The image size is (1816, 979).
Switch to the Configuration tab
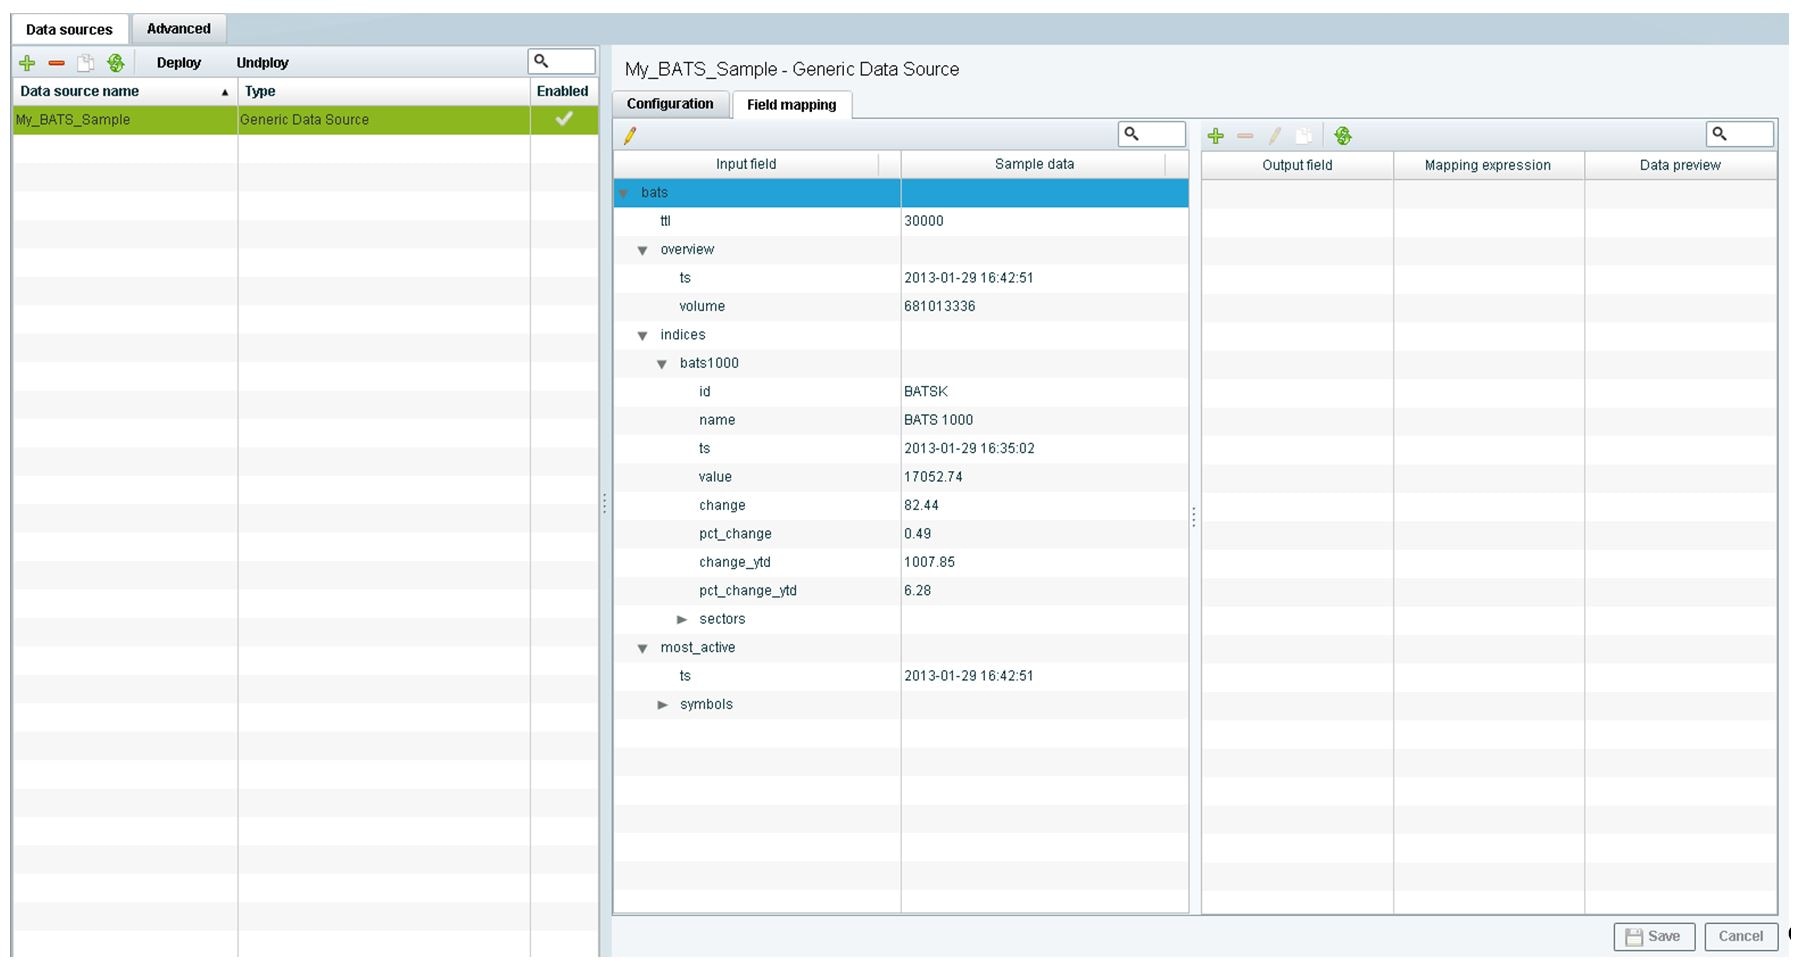pos(670,103)
